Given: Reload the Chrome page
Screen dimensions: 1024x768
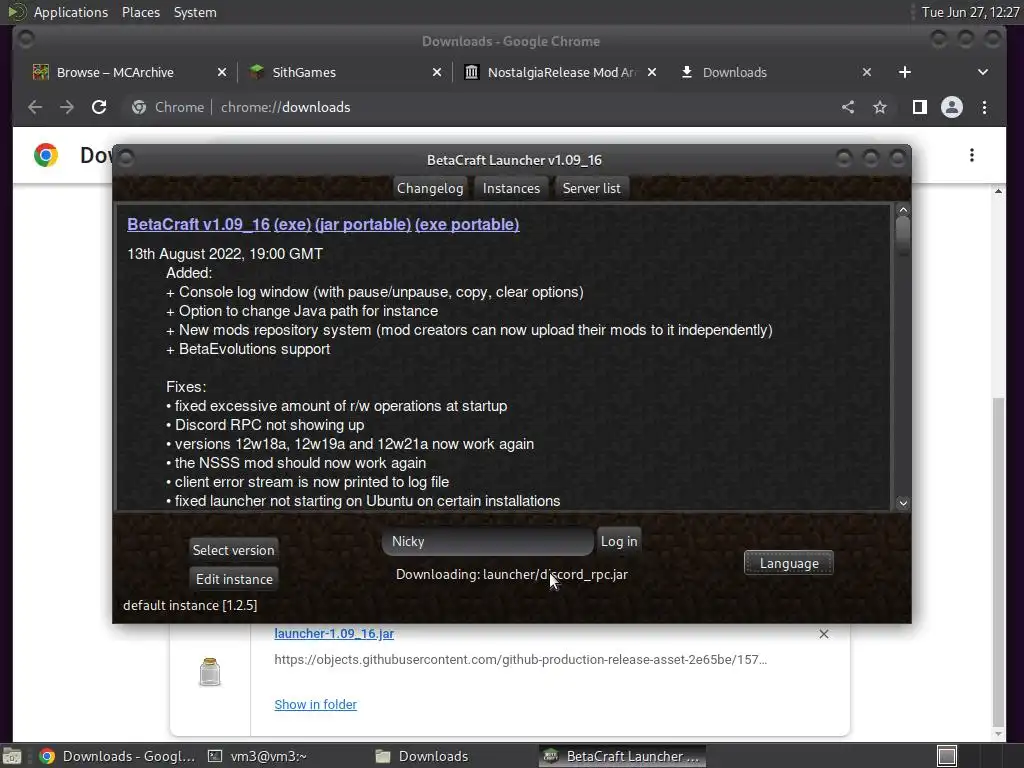Looking at the screenshot, I should tap(99, 107).
